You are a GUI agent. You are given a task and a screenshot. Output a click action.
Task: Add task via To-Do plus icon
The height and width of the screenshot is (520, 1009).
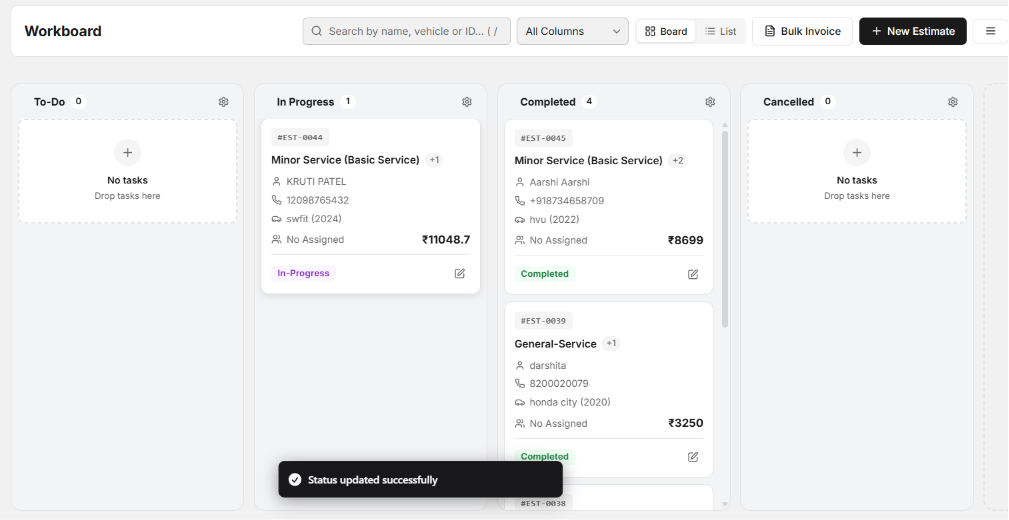click(x=127, y=153)
